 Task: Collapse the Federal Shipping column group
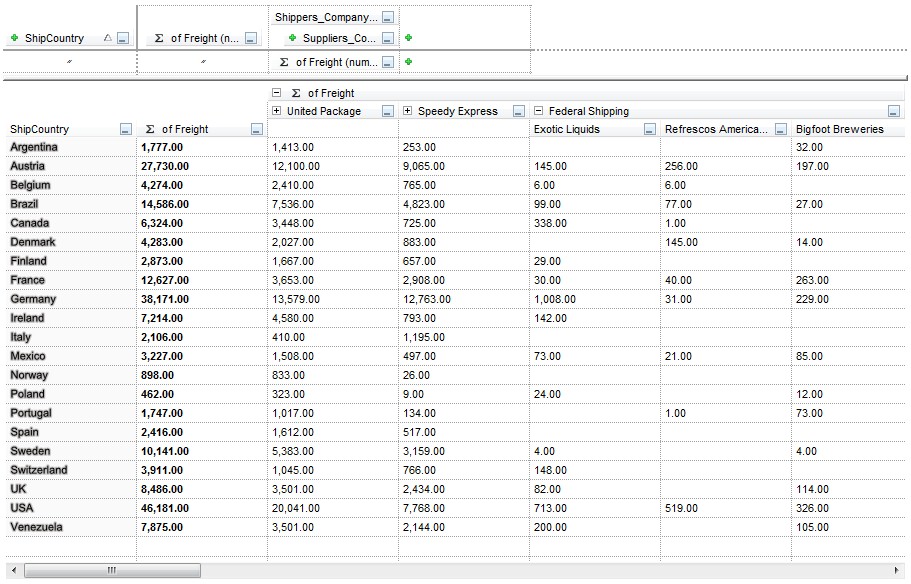click(x=539, y=111)
